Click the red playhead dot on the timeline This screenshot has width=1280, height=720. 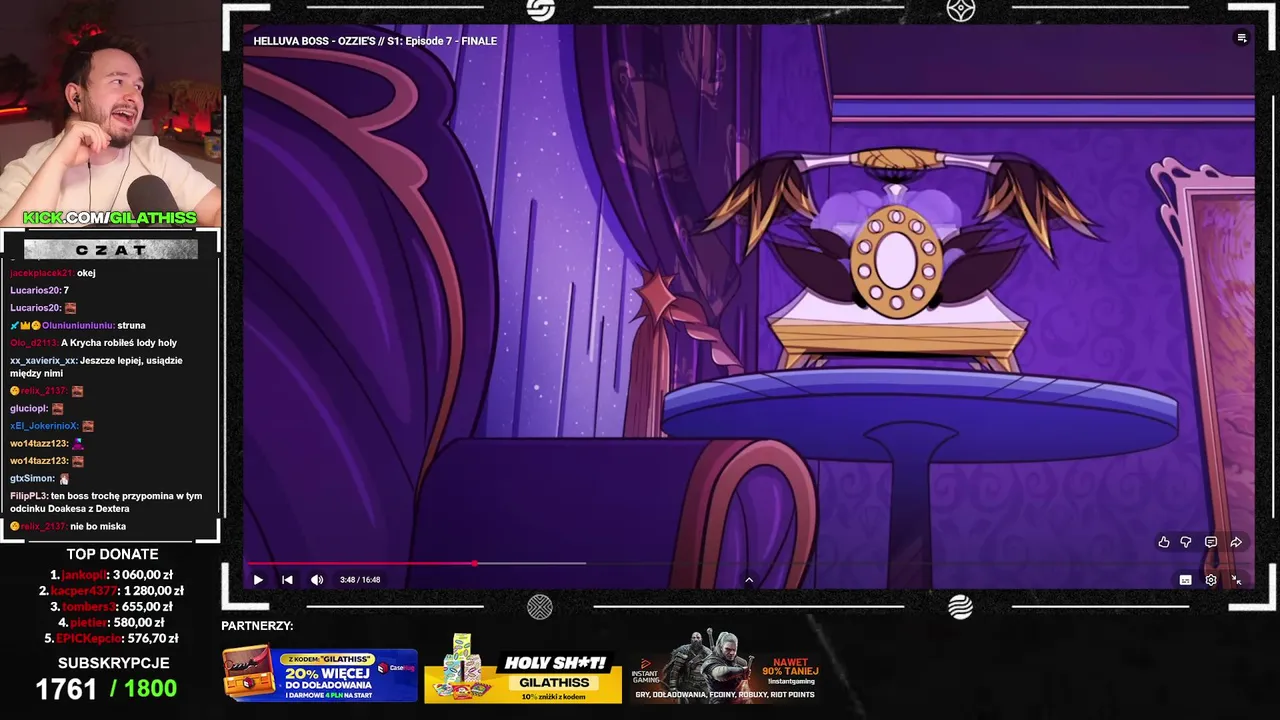point(475,564)
